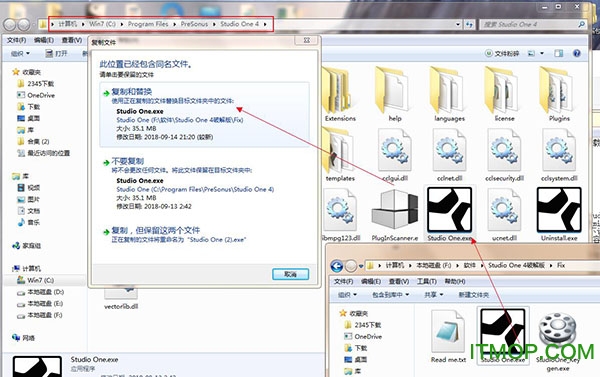
Task: Open the 共享 dropdown in the Fix window
Action: tap(434, 295)
